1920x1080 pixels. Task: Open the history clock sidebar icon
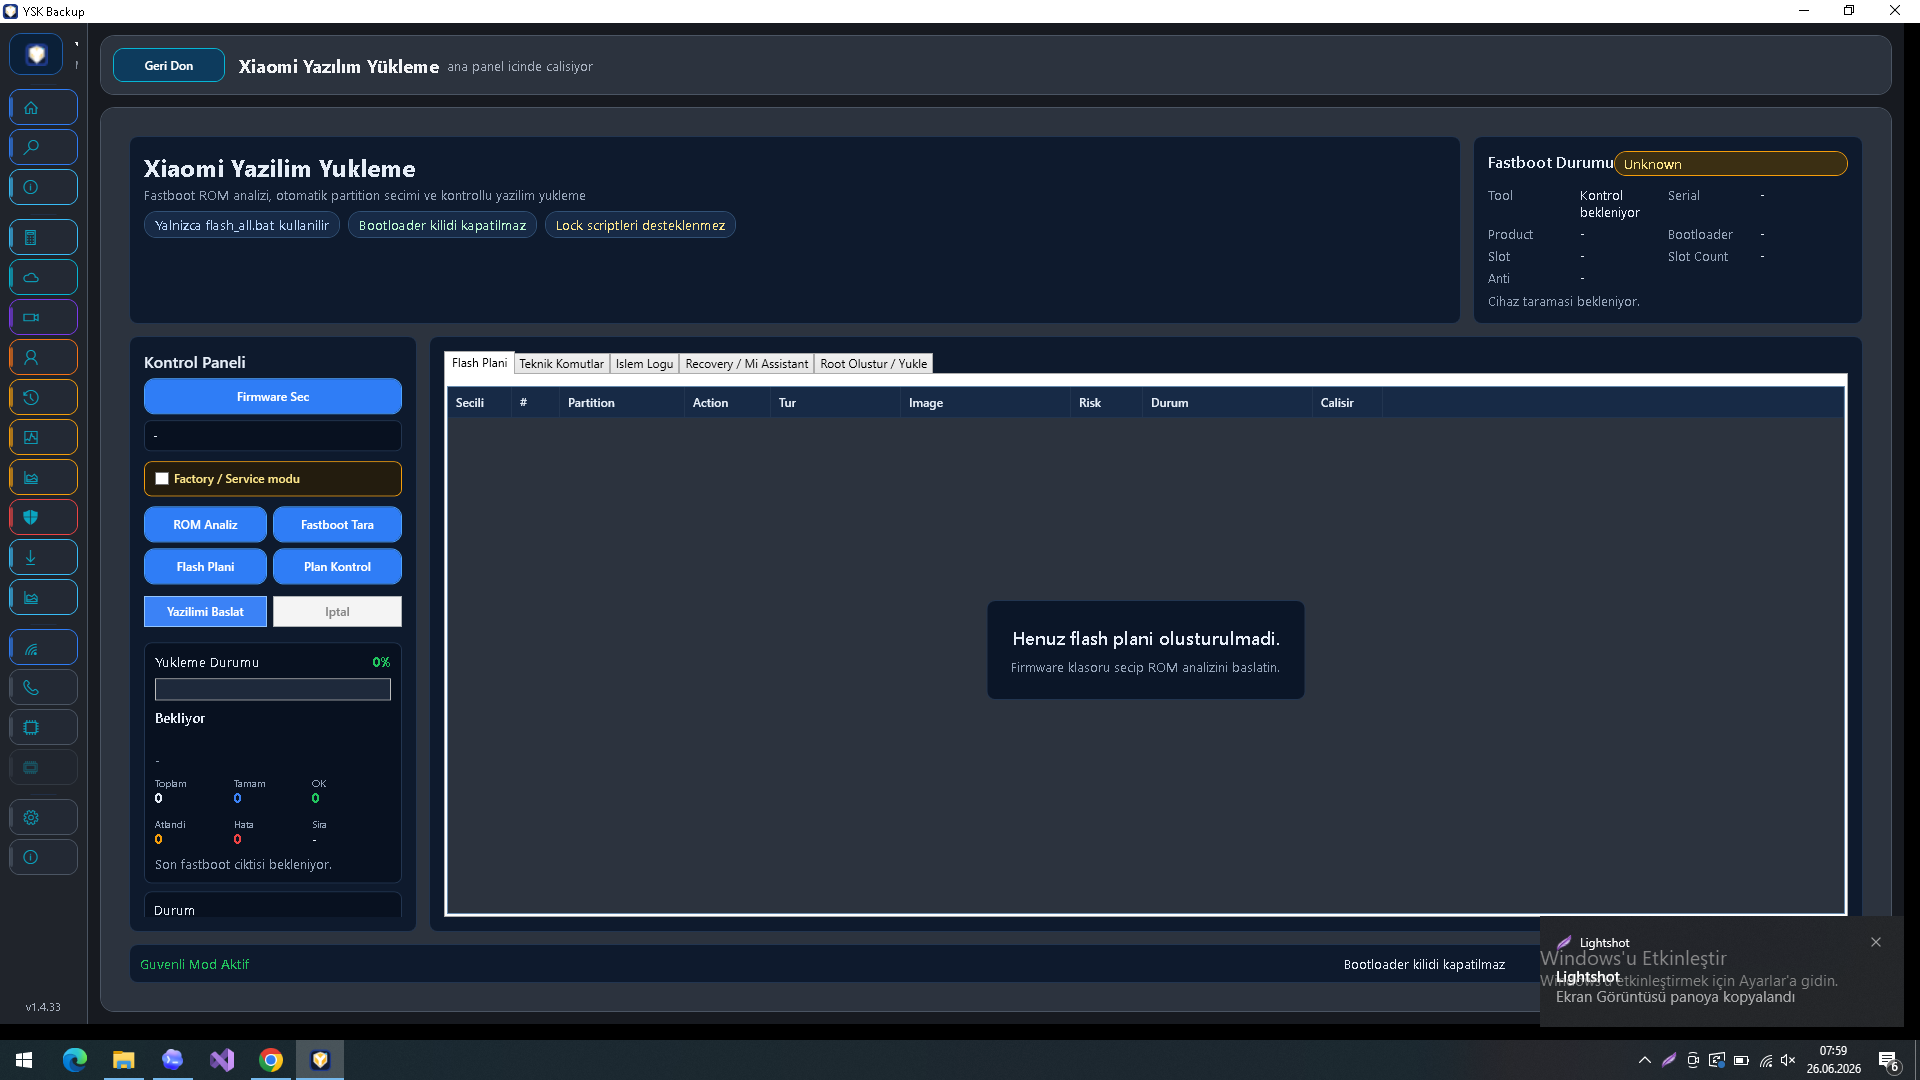44,397
